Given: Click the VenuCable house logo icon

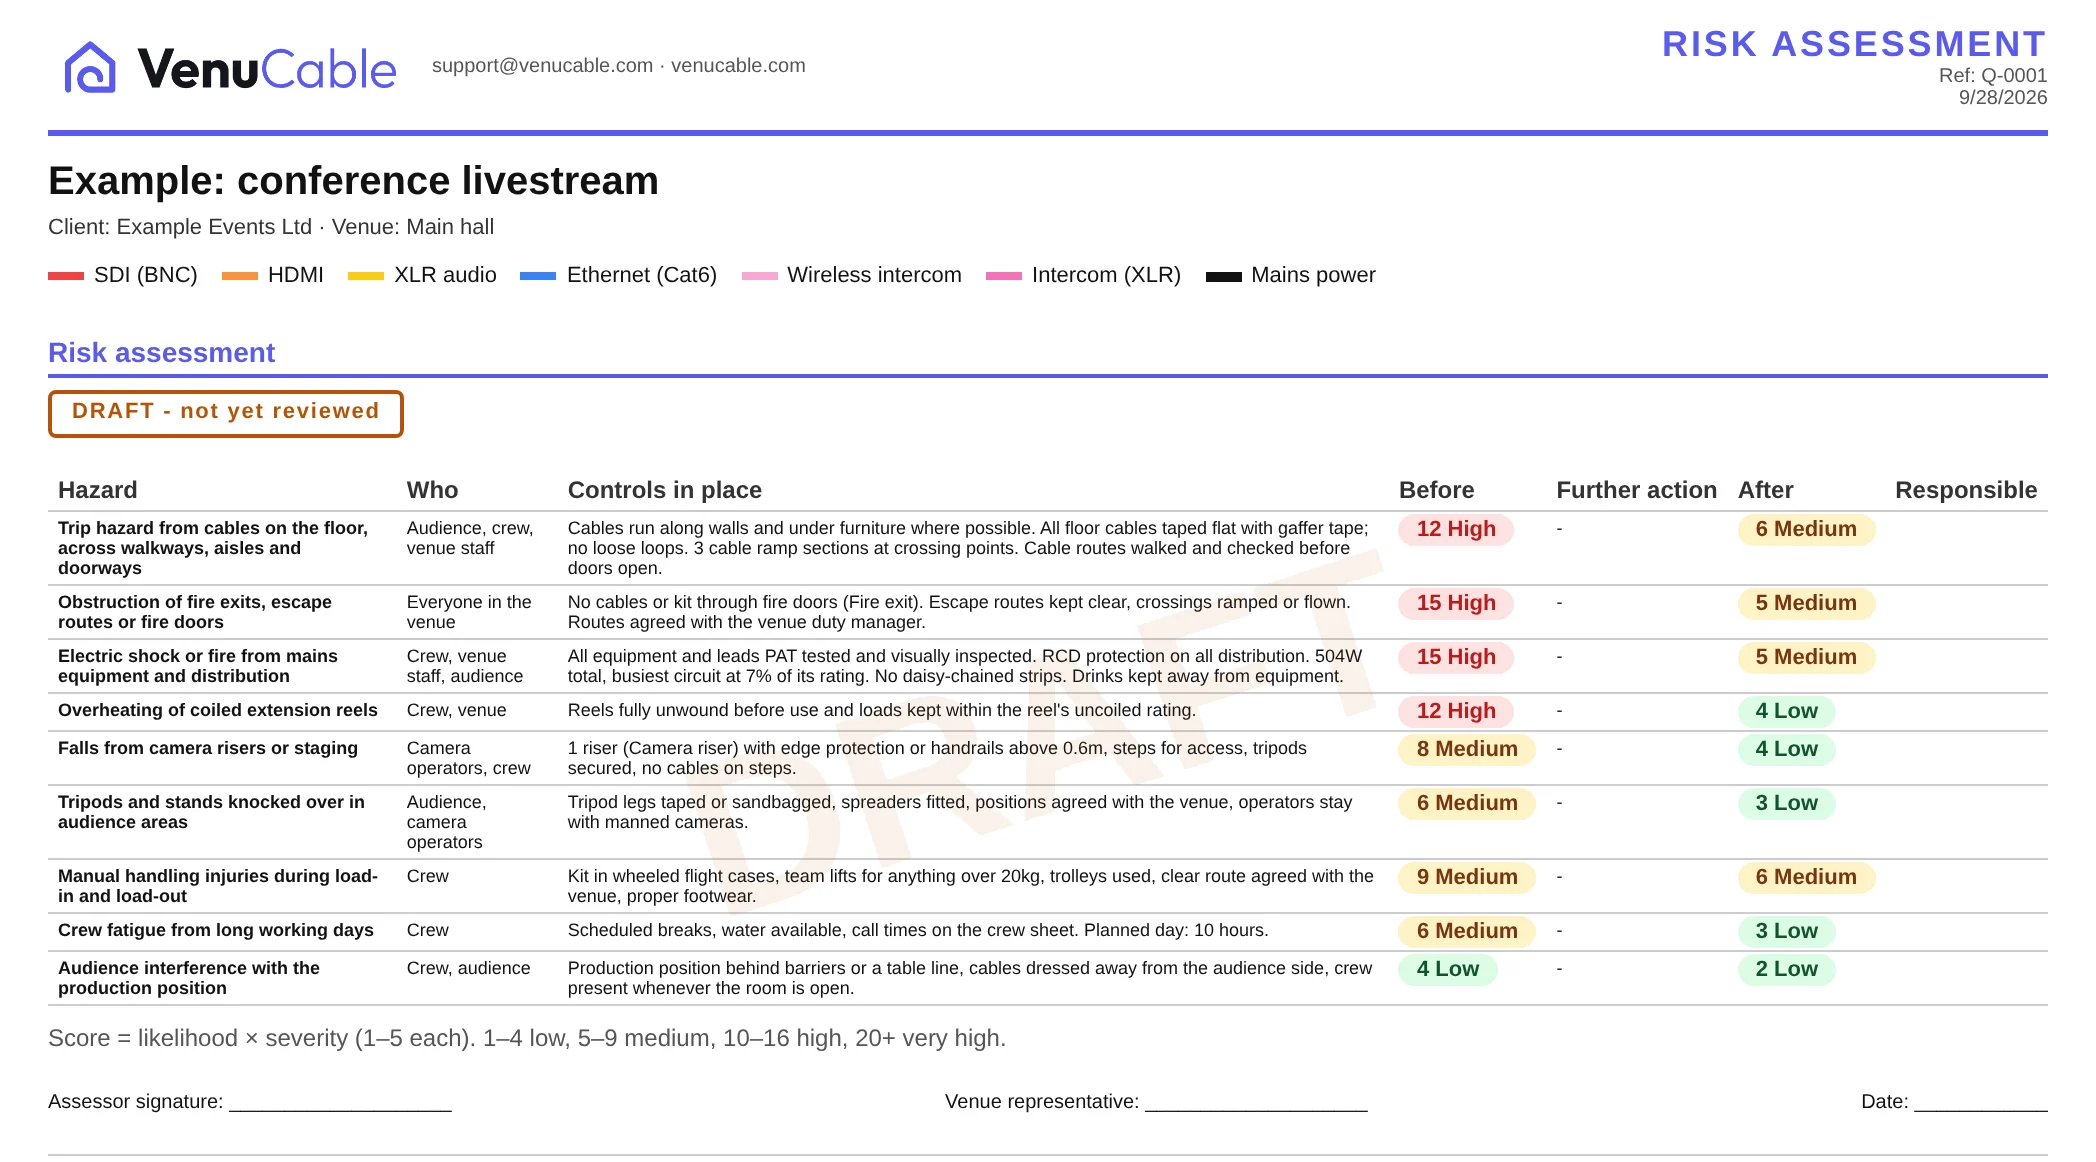Looking at the screenshot, I should click(x=90, y=67).
